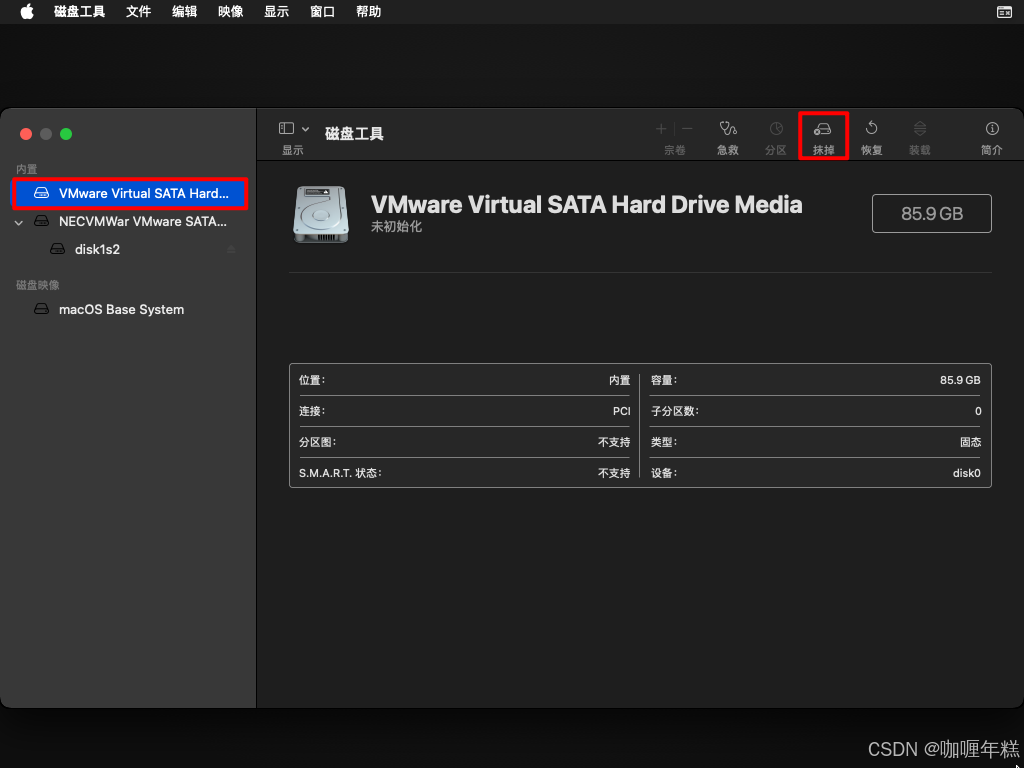Click the 分区图 value 不支持
Screen dimensions: 1024x768
[x=614, y=442]
